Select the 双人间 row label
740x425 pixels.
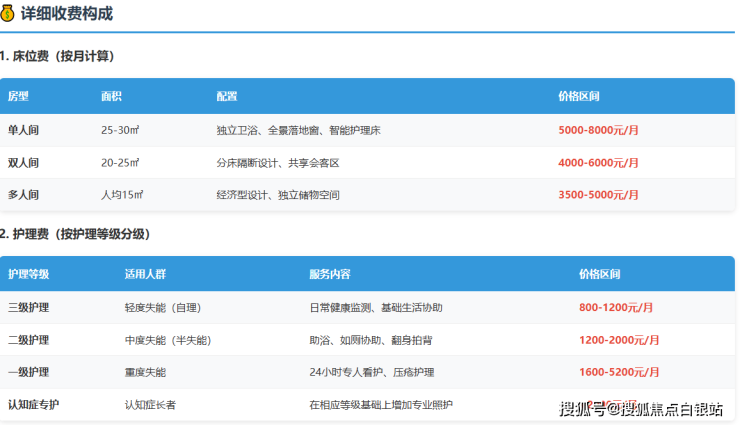click(23, 162)
